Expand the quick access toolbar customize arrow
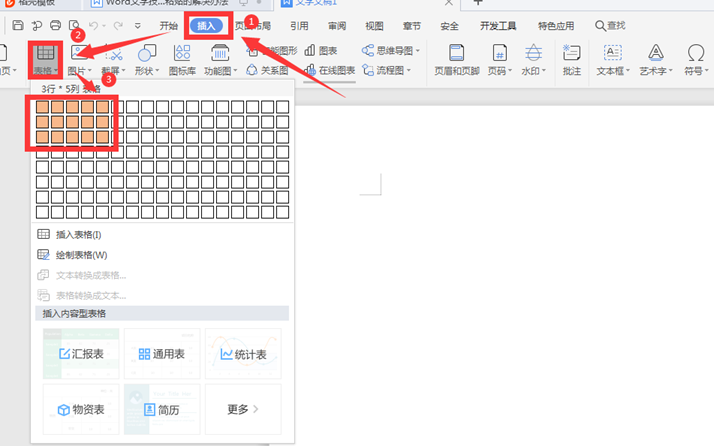This screenshot has width=714, height=446. (138, 26)
